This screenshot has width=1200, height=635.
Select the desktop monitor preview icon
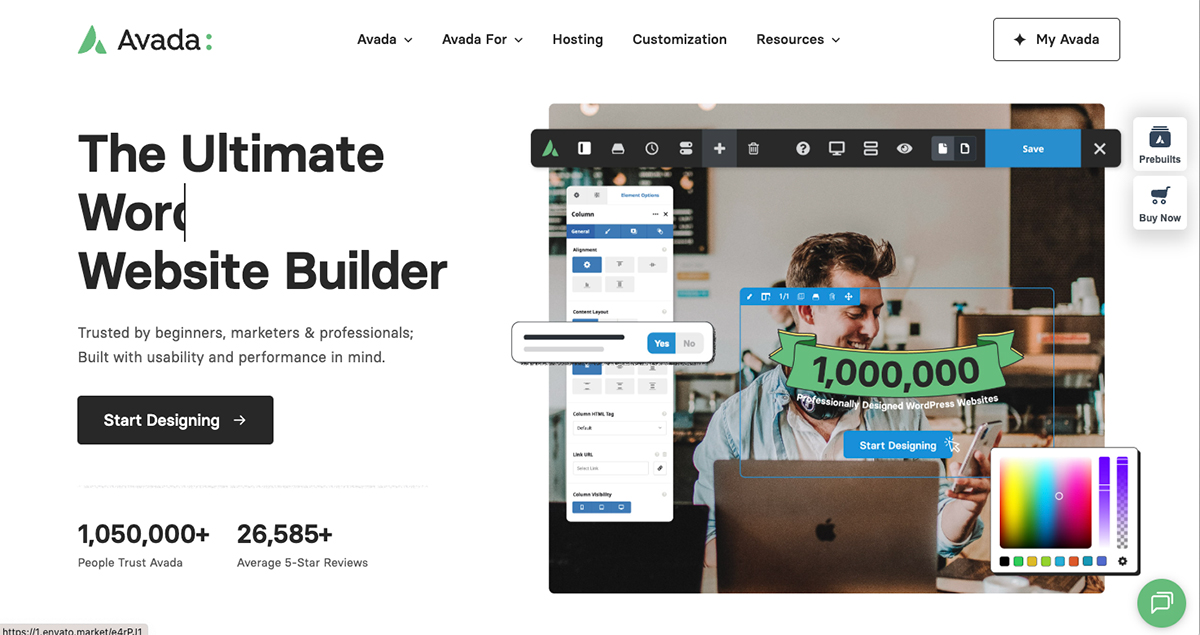click(837, 148)
